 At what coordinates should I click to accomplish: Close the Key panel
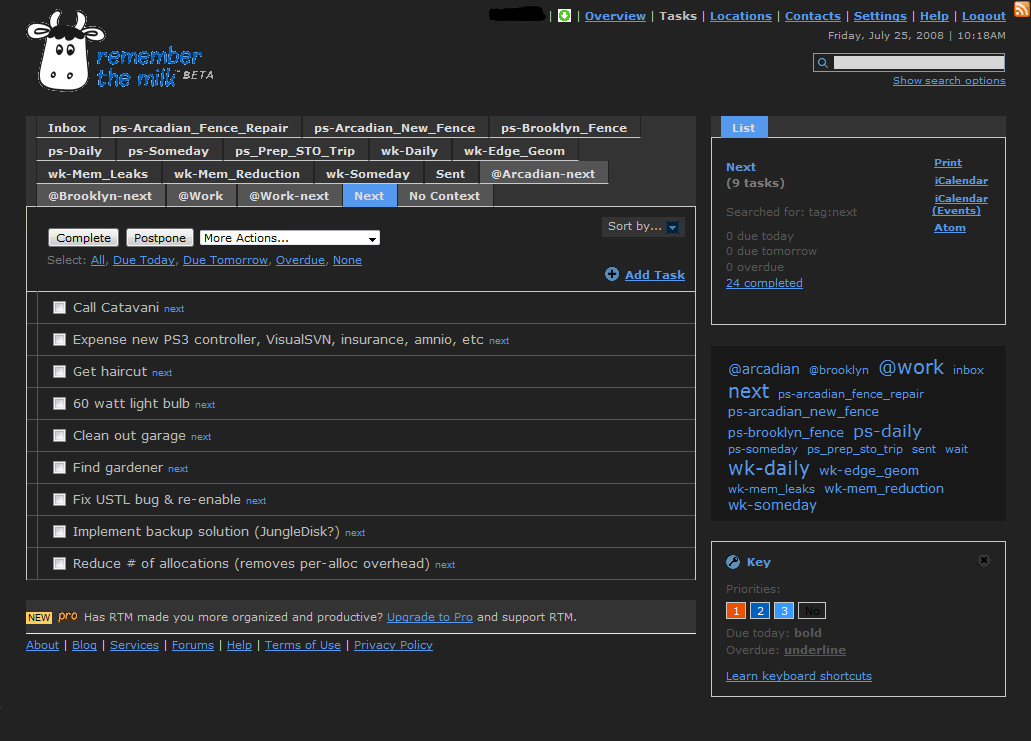[x=984, y=561]
